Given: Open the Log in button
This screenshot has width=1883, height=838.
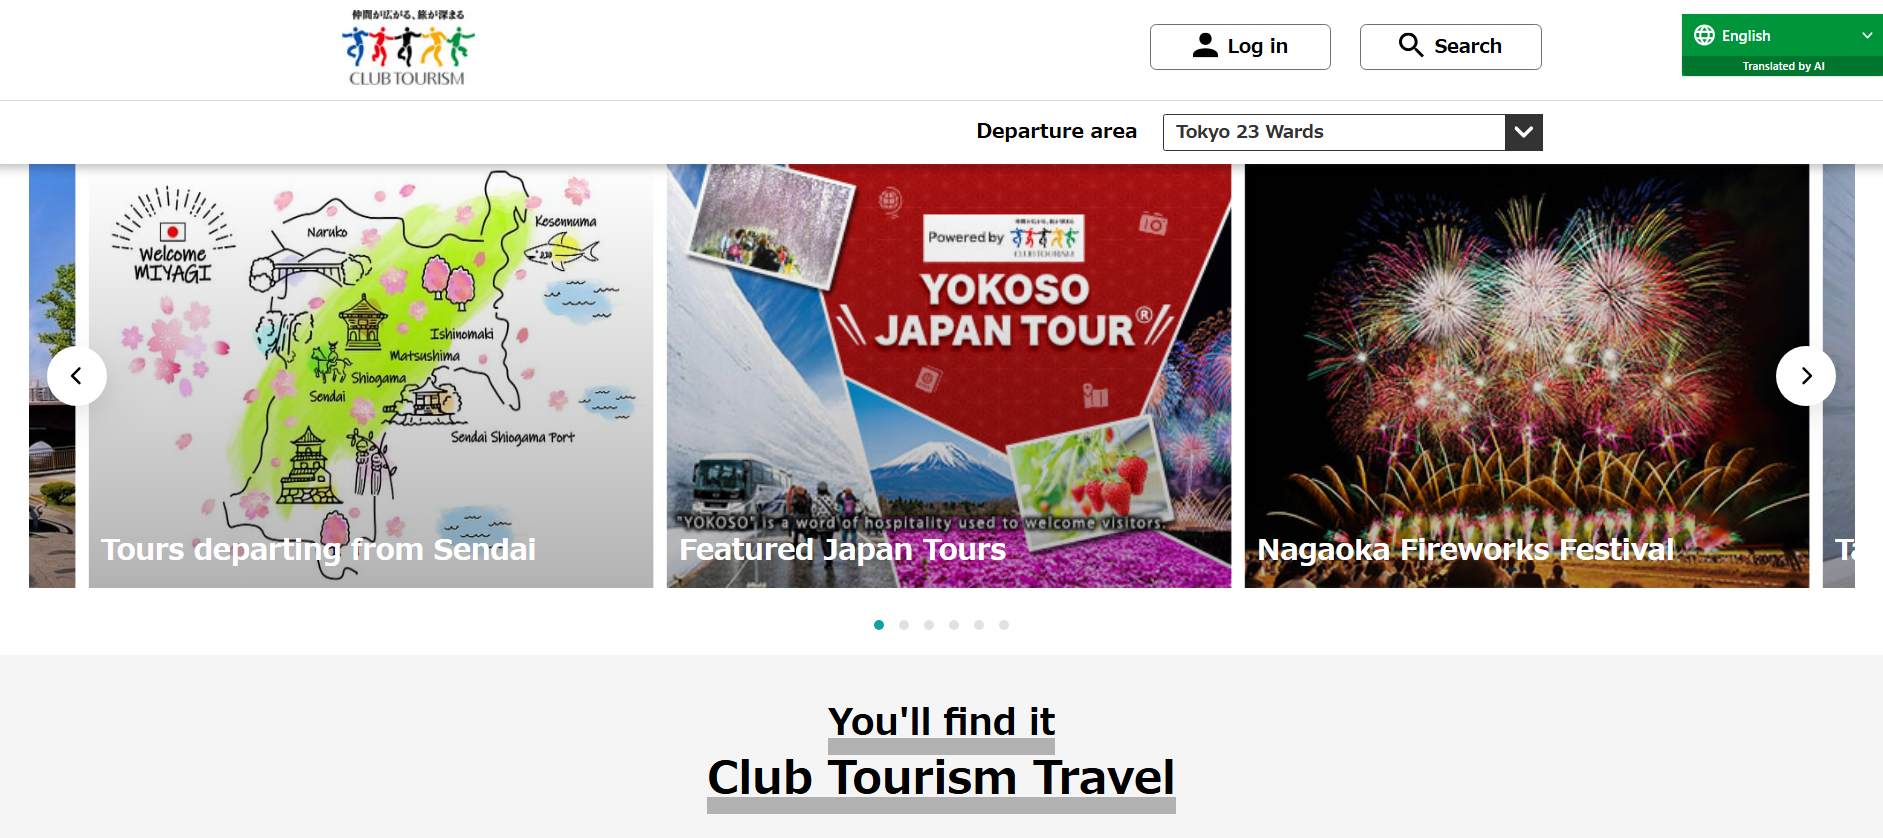Looking at the screenshot, I should (x=1240, y=47).
